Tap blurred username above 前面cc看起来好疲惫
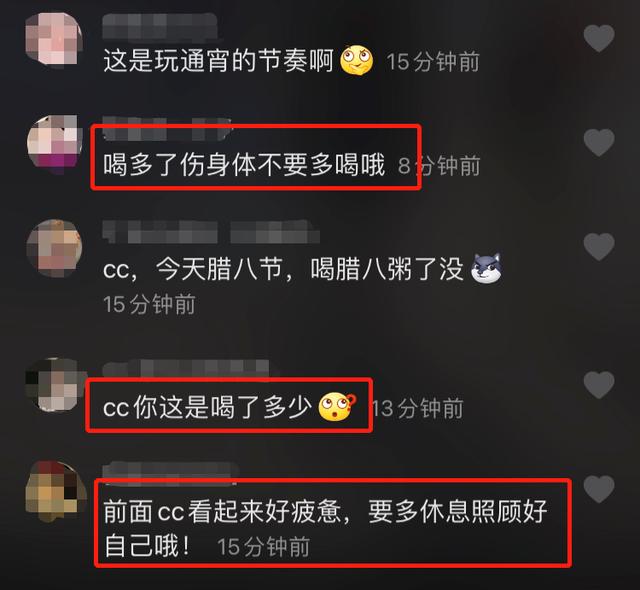This screenshot has width=640, height=590. pyautogui.click(x=171, y=472)
